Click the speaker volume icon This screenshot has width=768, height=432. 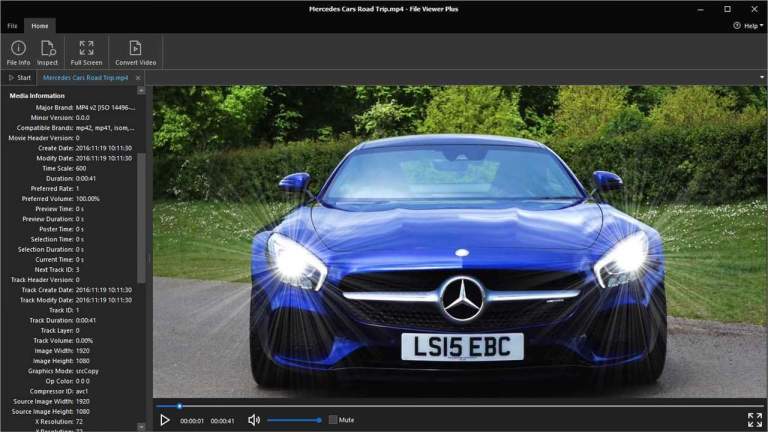pos(254,420)
